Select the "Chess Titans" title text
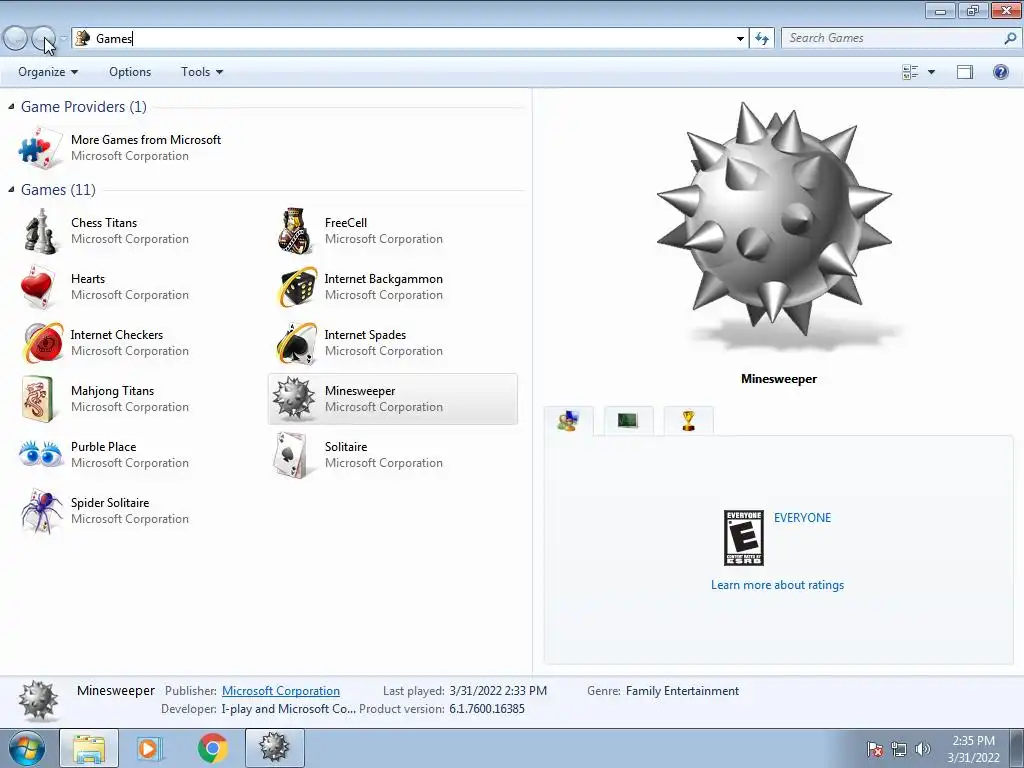Image resolution: width=1024 pixels, height=768 pixels. [104, 222]
